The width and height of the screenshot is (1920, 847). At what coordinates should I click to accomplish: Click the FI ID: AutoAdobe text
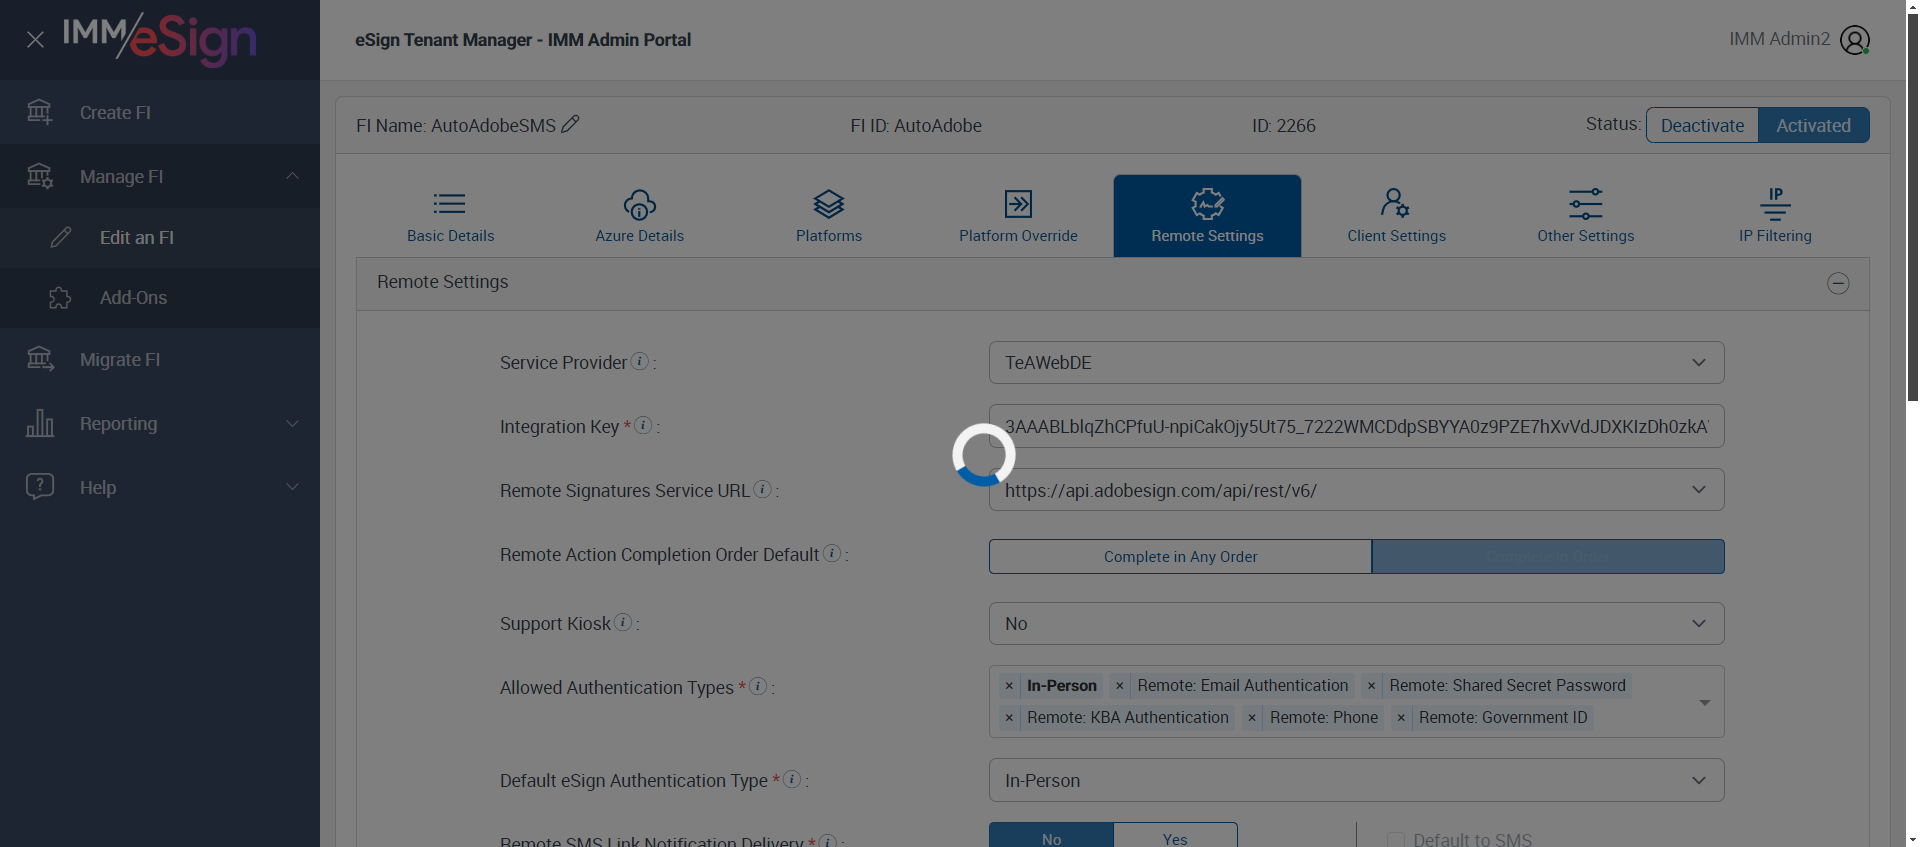click(916, 126)
